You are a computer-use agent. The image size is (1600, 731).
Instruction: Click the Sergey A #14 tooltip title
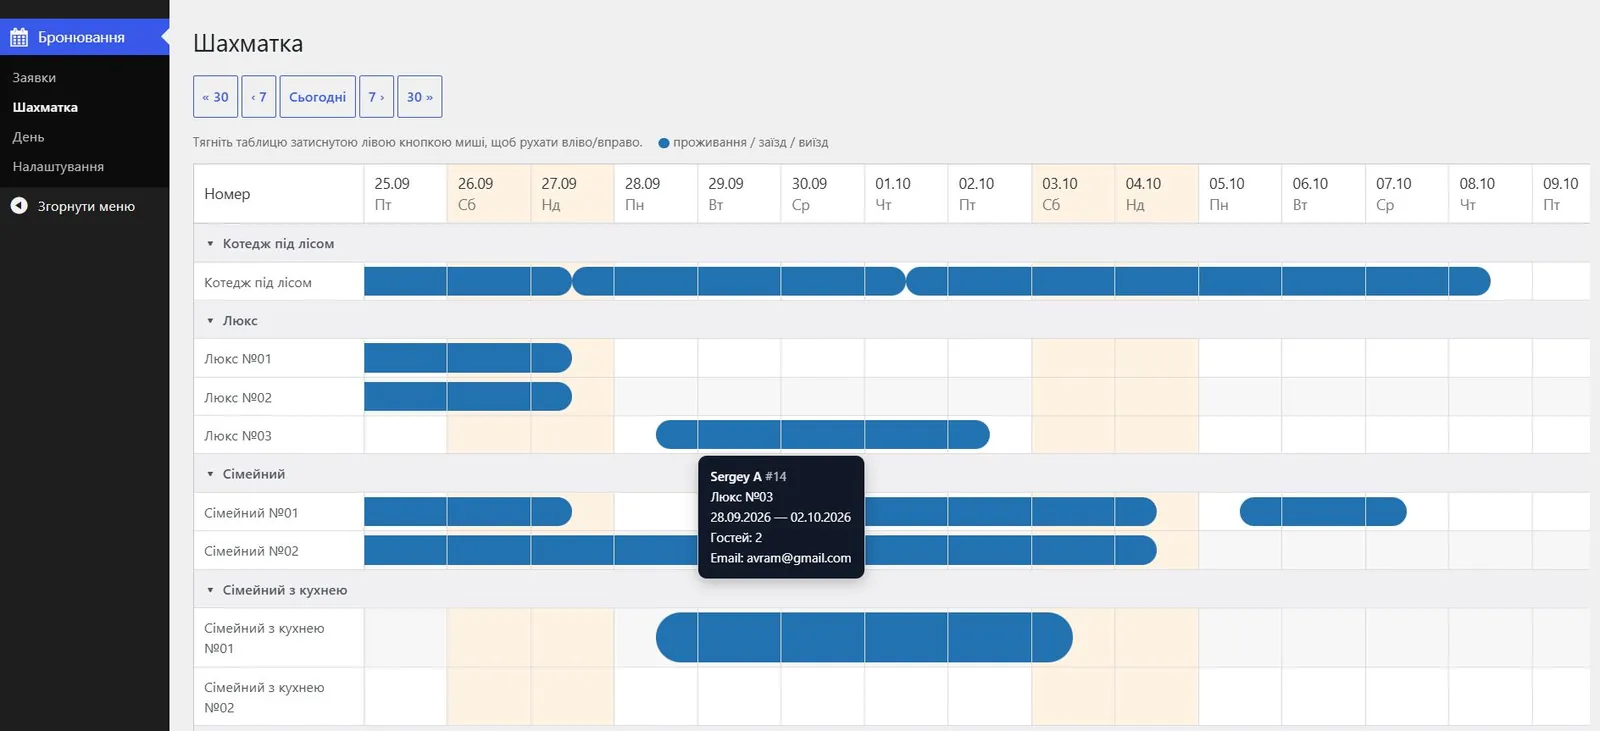pyautogui.click(x=748, y=477)
